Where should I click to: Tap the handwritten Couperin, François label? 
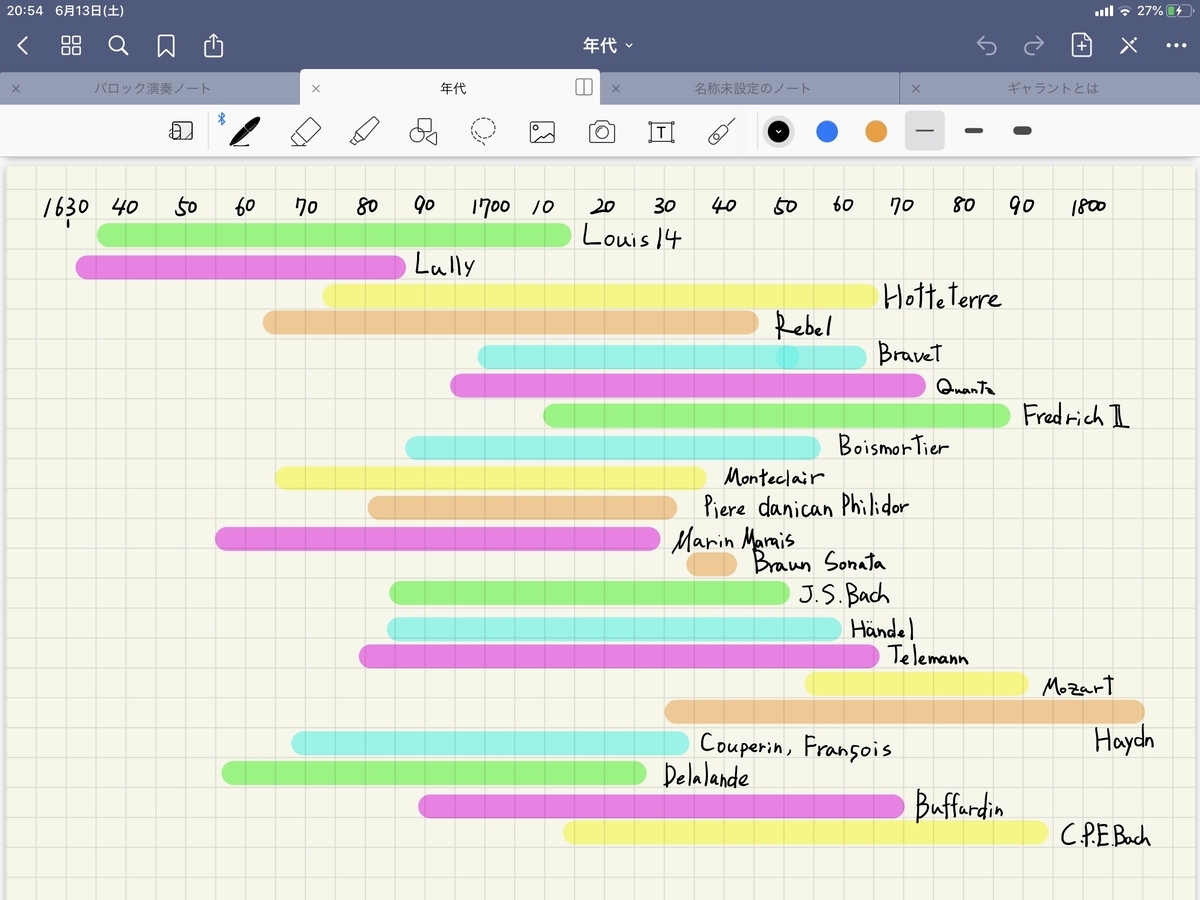tap(795, 746)
